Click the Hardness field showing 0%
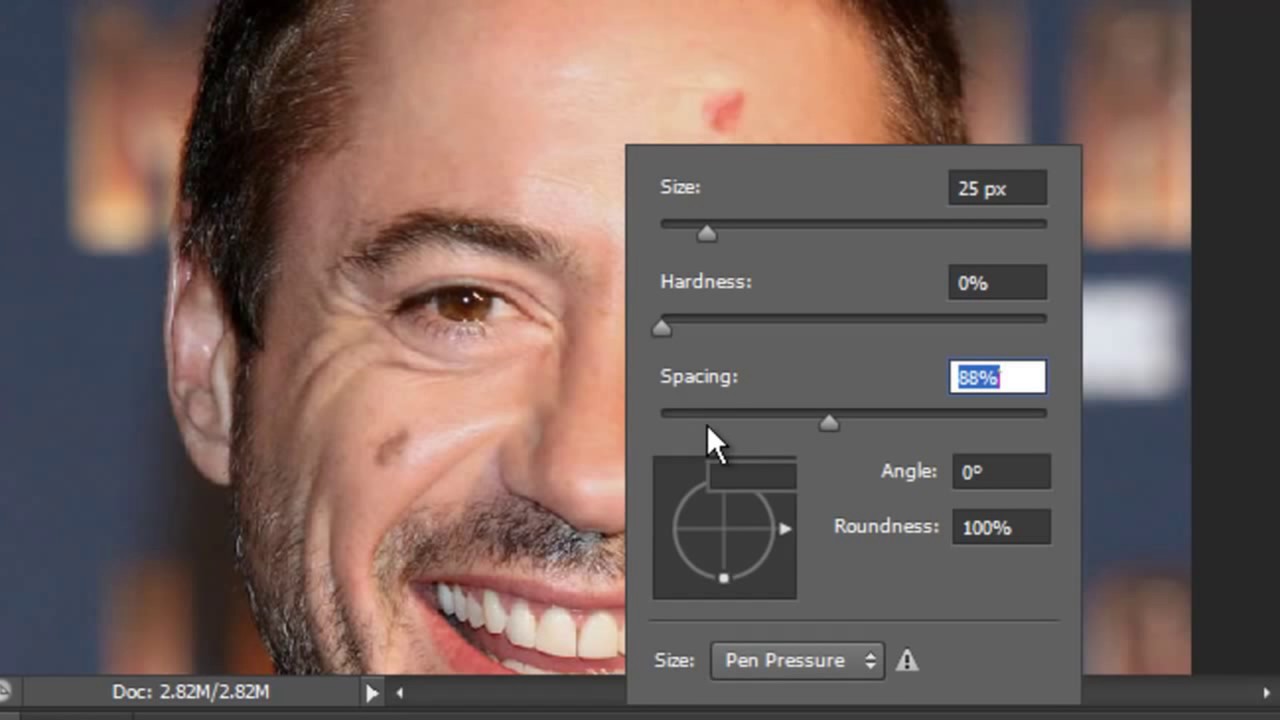The height and width of the screenshot is (720, 1280). point(997,283)
